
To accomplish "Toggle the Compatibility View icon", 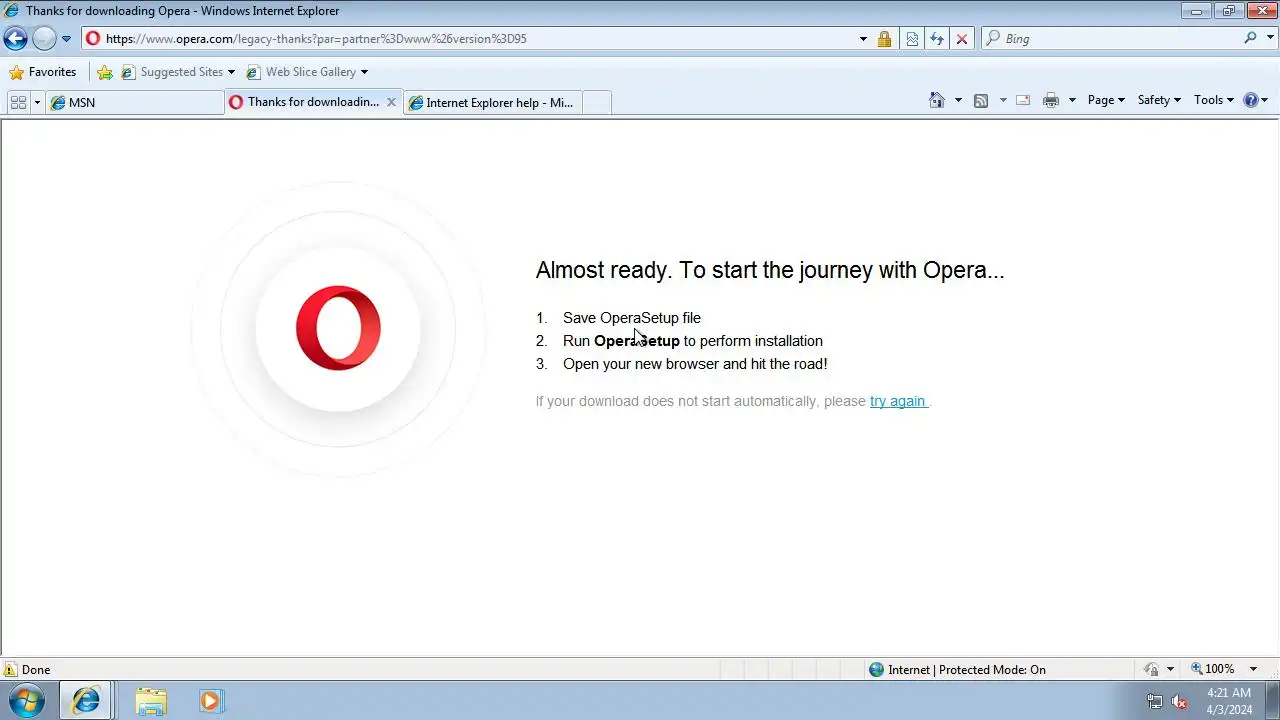I will click(x=912, y=39).
